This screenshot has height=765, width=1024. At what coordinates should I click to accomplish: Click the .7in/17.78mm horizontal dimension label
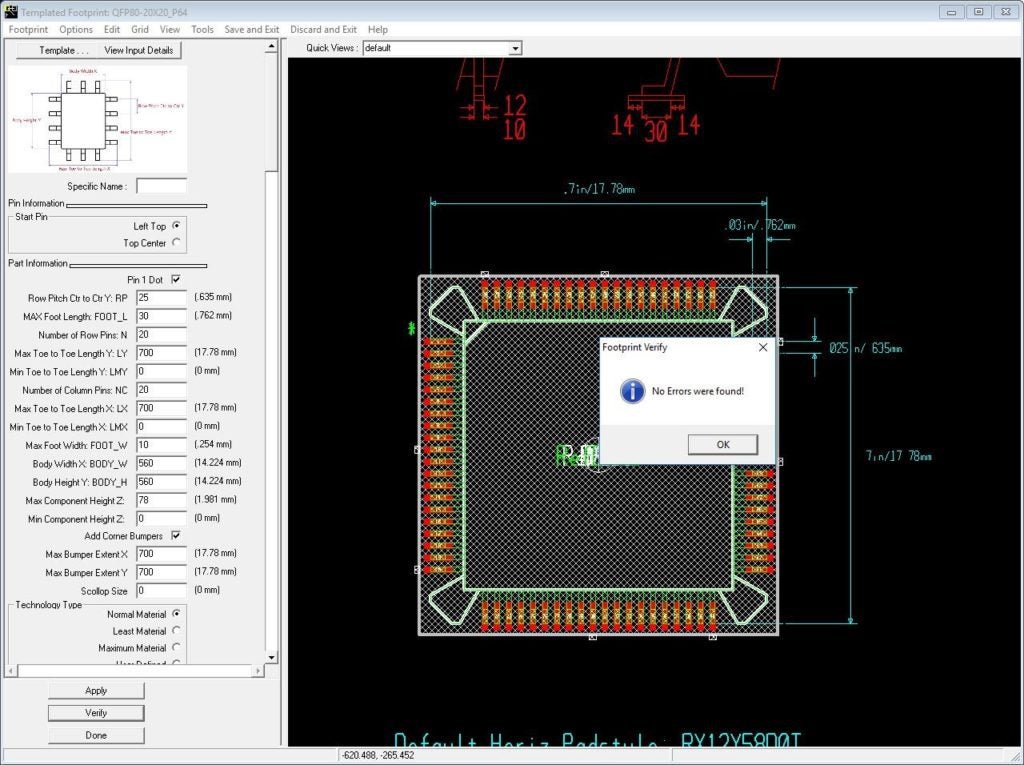[x=599, y=189]
